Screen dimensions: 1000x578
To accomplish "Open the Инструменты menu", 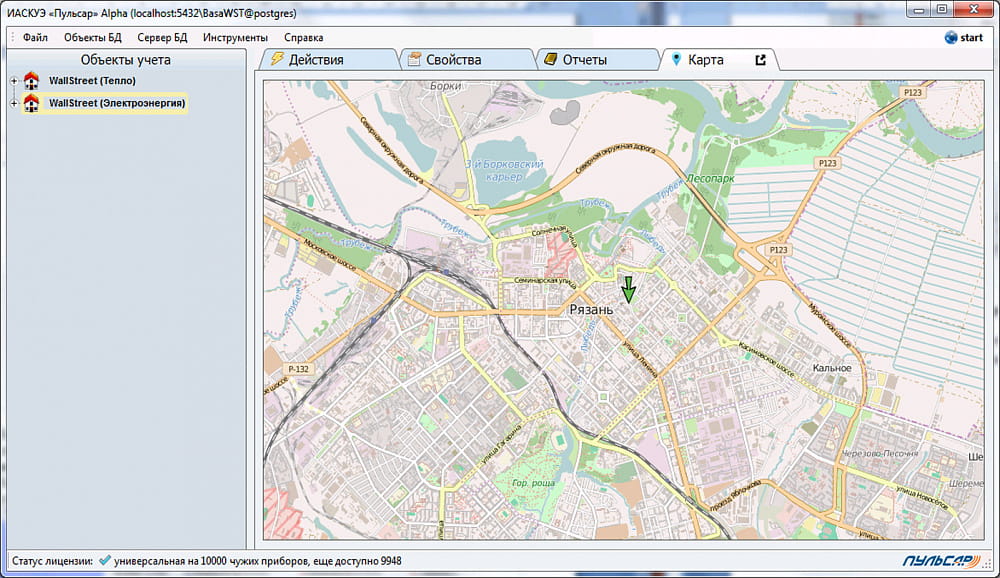I will pyautogui.click(x=235, y=38).
